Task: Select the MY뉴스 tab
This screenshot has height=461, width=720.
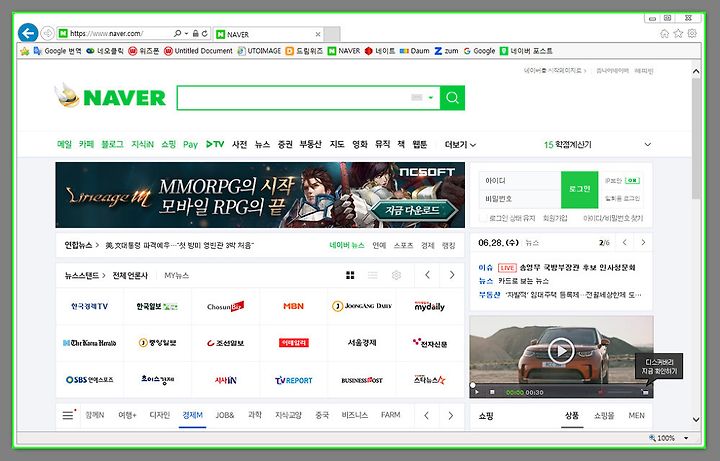Action: tap(177, 275)
